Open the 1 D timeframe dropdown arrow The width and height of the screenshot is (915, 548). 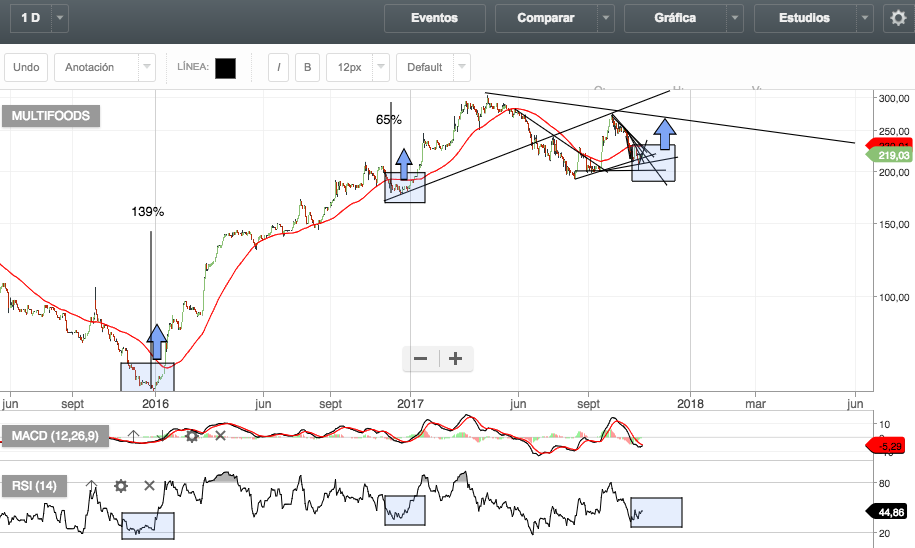pos(60,18)
